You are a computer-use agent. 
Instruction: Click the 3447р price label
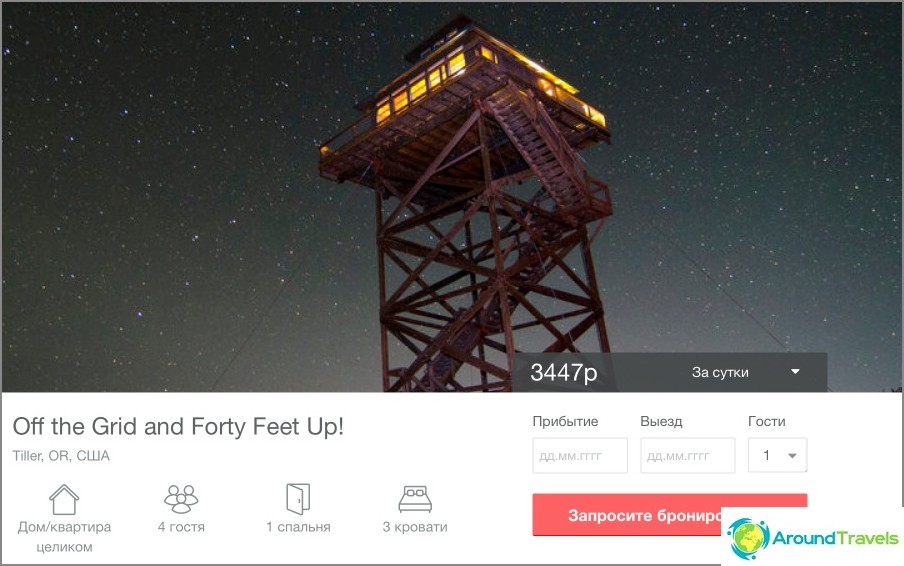(x=564, y=372)
